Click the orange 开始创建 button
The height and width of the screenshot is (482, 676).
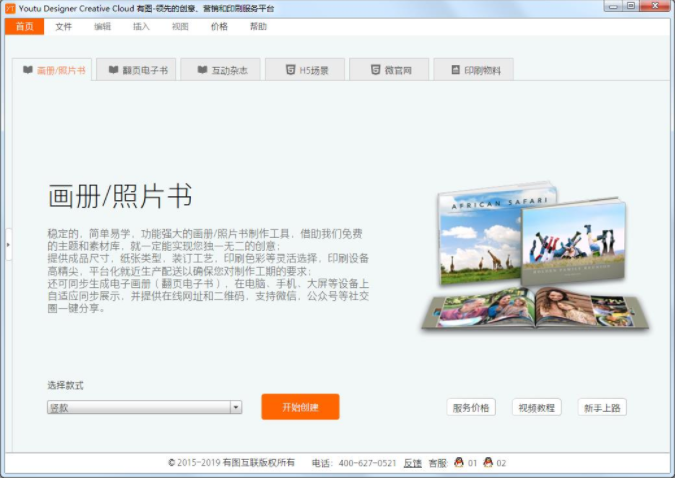(x=300, y=407)
